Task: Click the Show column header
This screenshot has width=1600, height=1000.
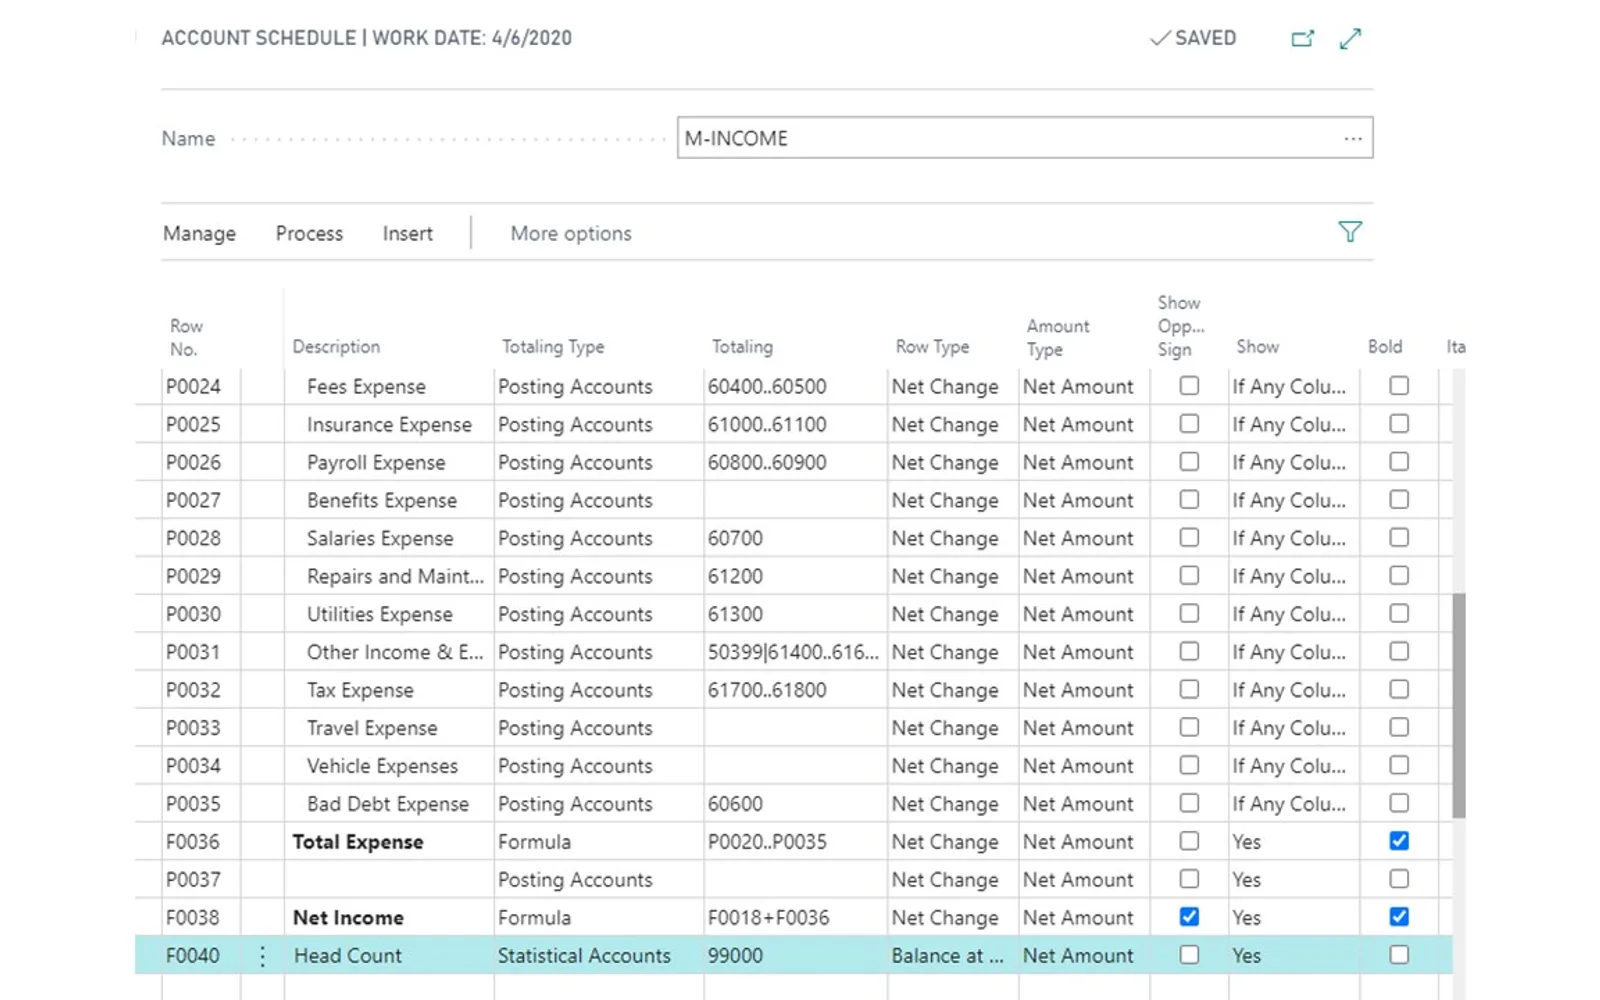Action: (1257, 347)
